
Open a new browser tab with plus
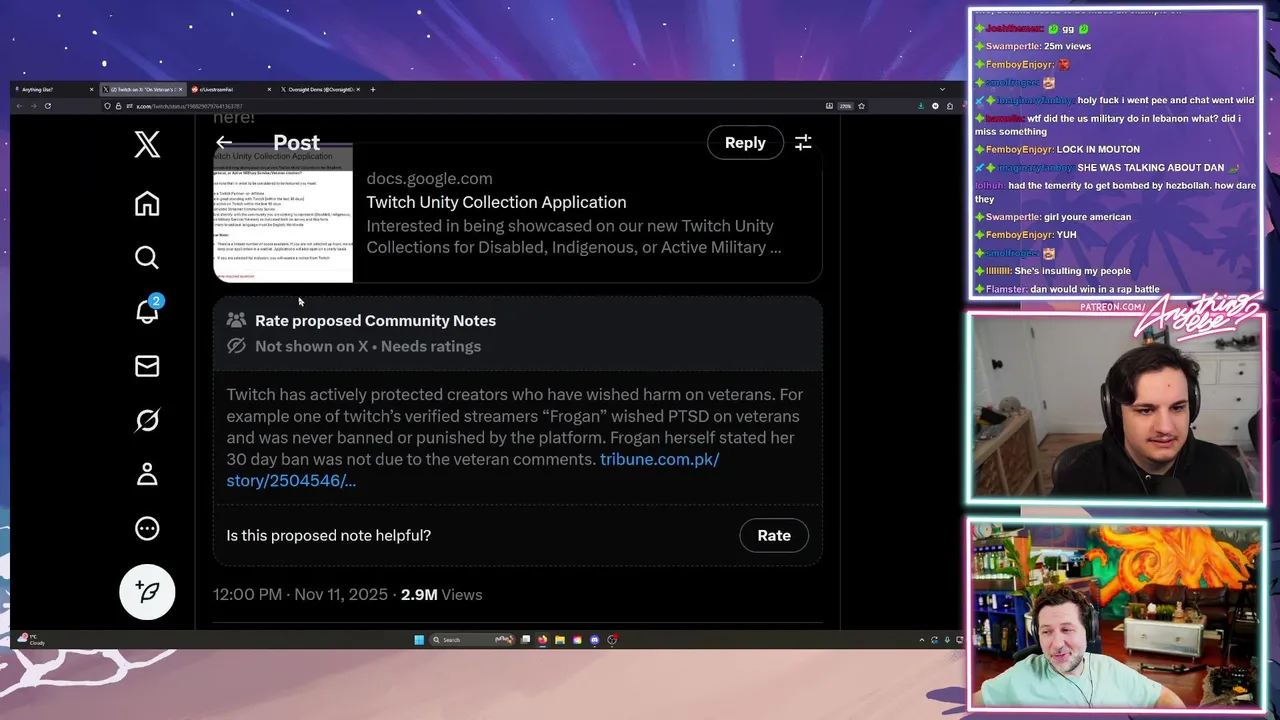(373, 89)
